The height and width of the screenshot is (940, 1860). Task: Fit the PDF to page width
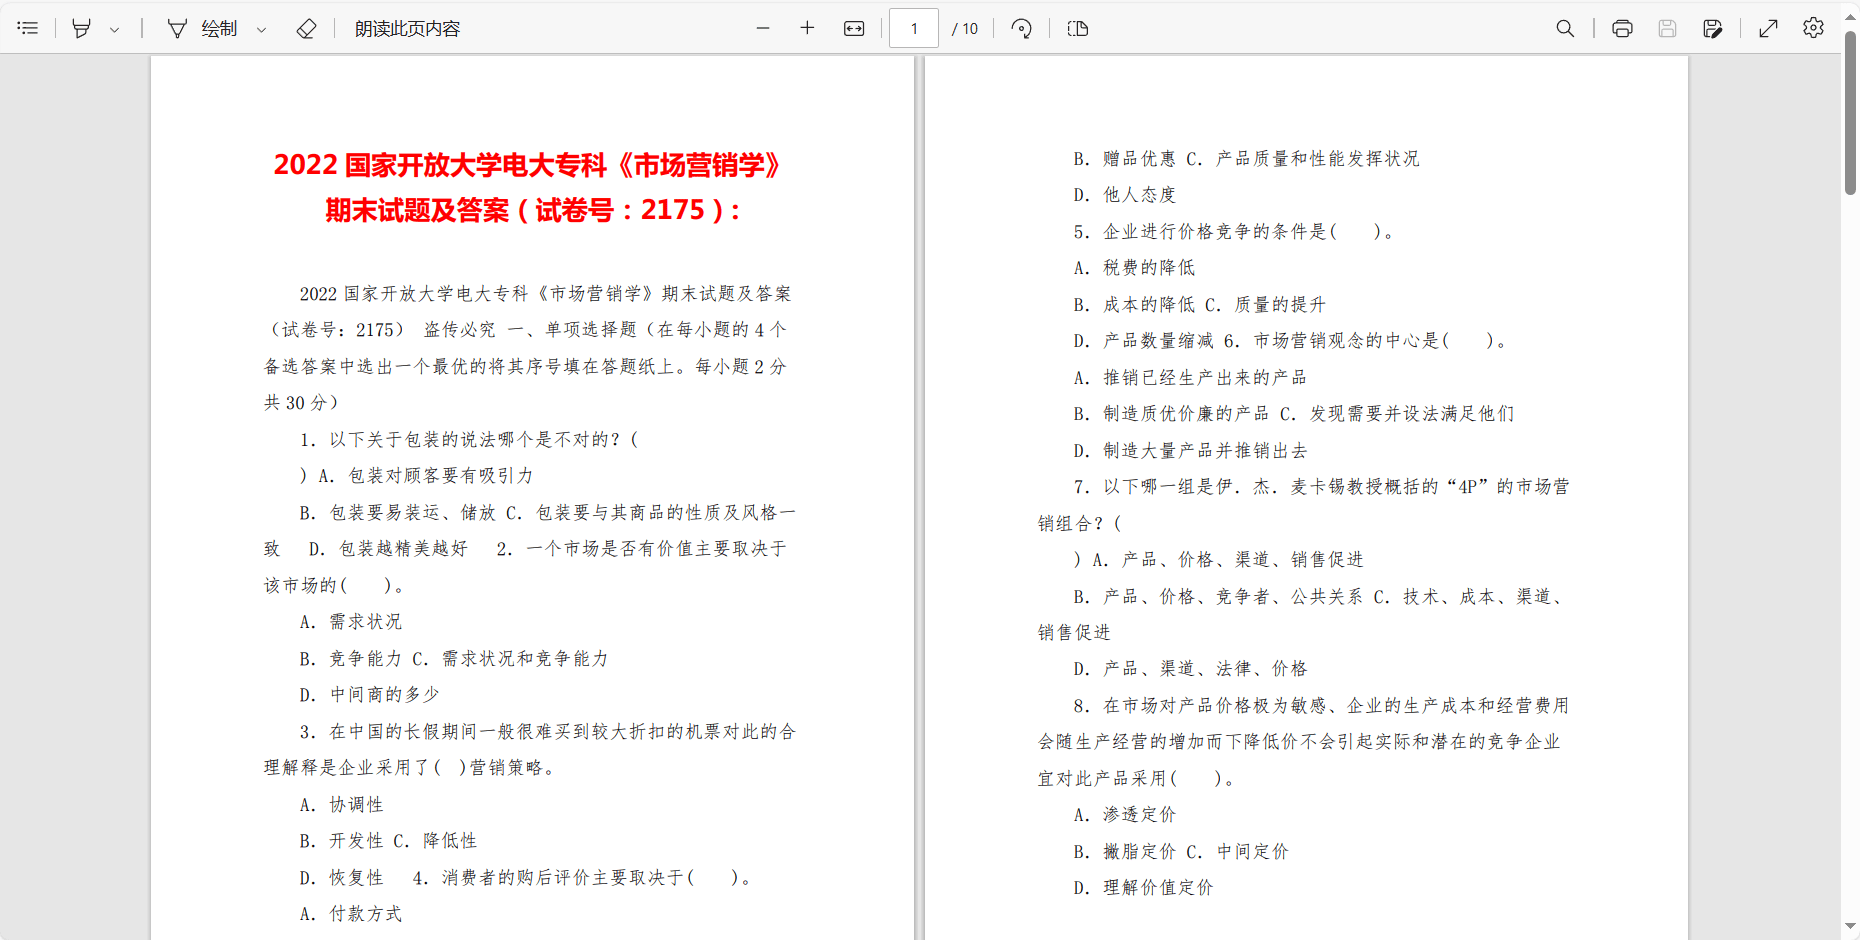pos(854,28)
